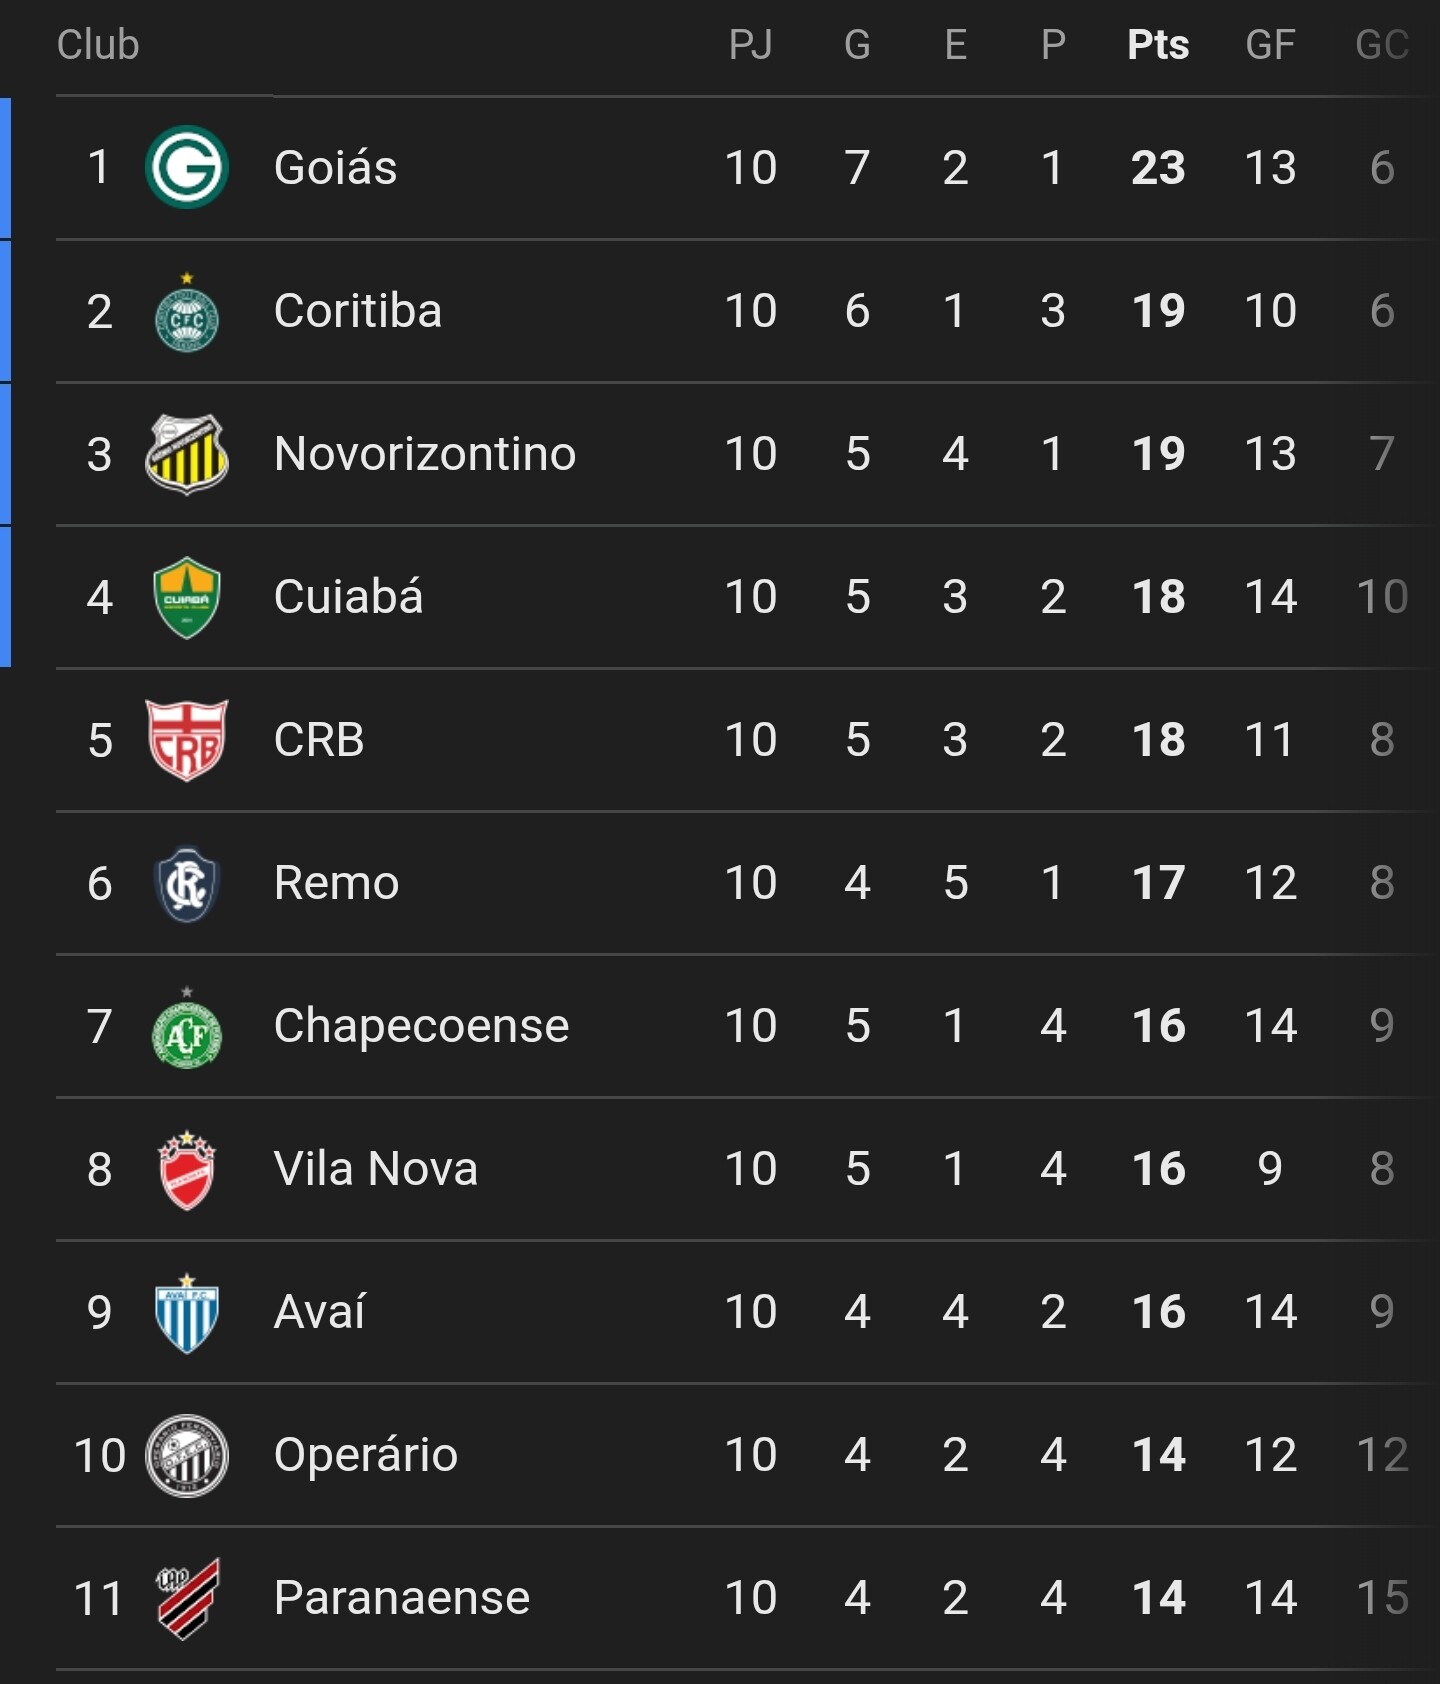Tap the Club column header
The image size is (1440, 1684).
(98, 44)
